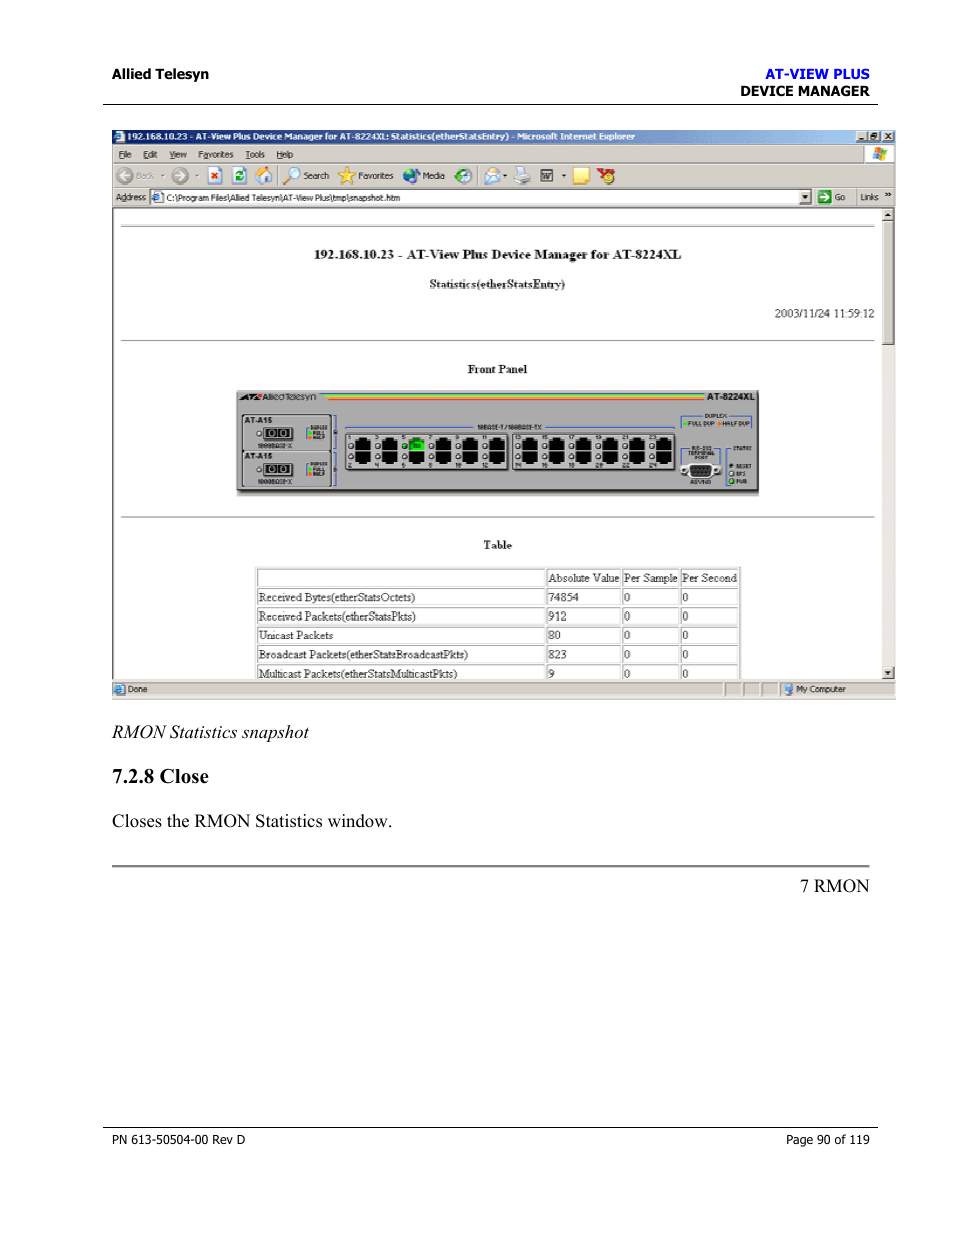954x1235 pixels.
Task: Click the Unicast Packets row label
Action: (296, 635)
